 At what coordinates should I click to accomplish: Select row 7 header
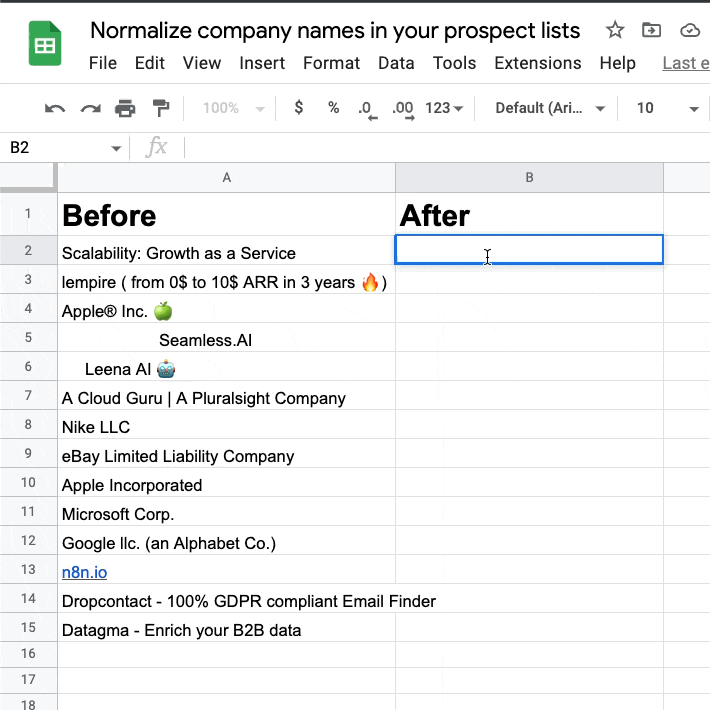pyautogui.click(x=28, y=395)
